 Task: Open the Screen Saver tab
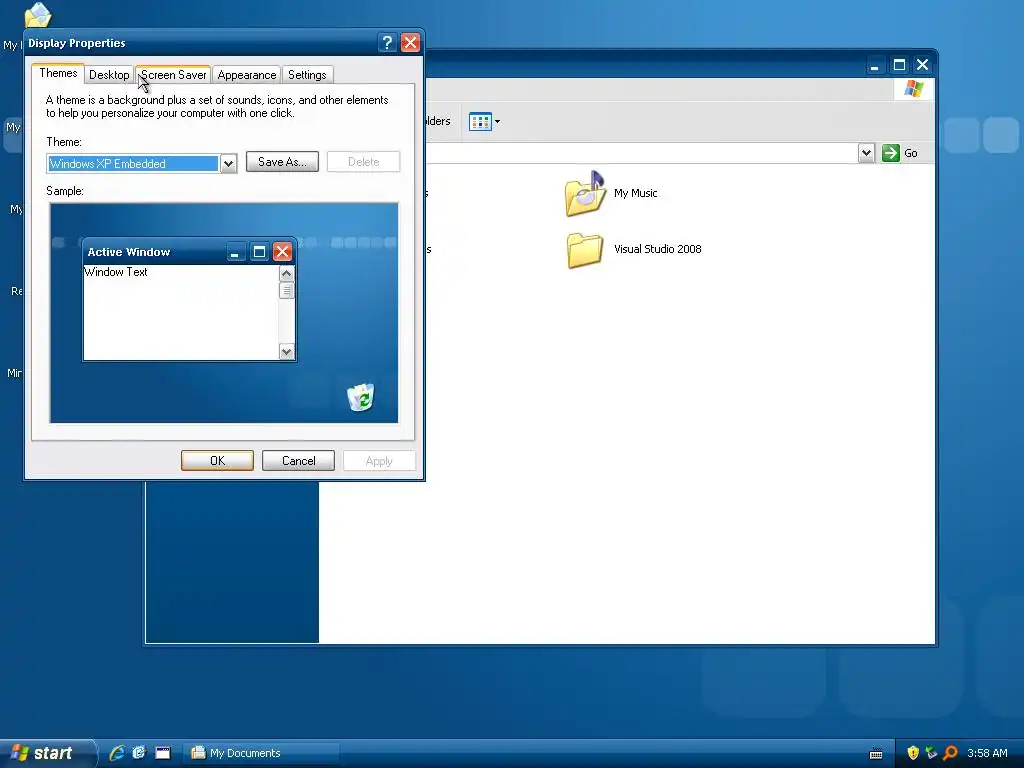pos(173,75)
